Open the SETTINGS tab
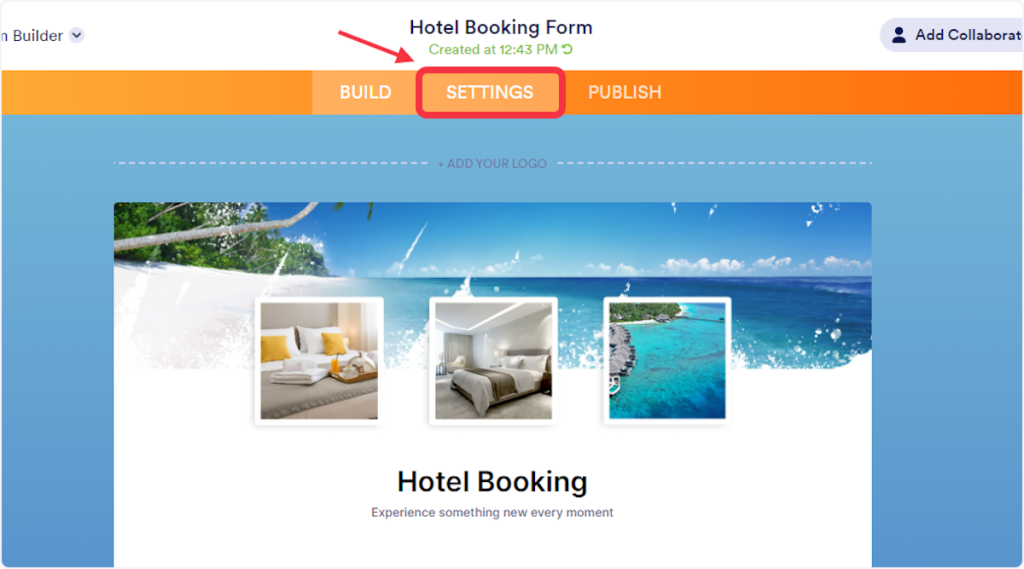 (490, 92)
